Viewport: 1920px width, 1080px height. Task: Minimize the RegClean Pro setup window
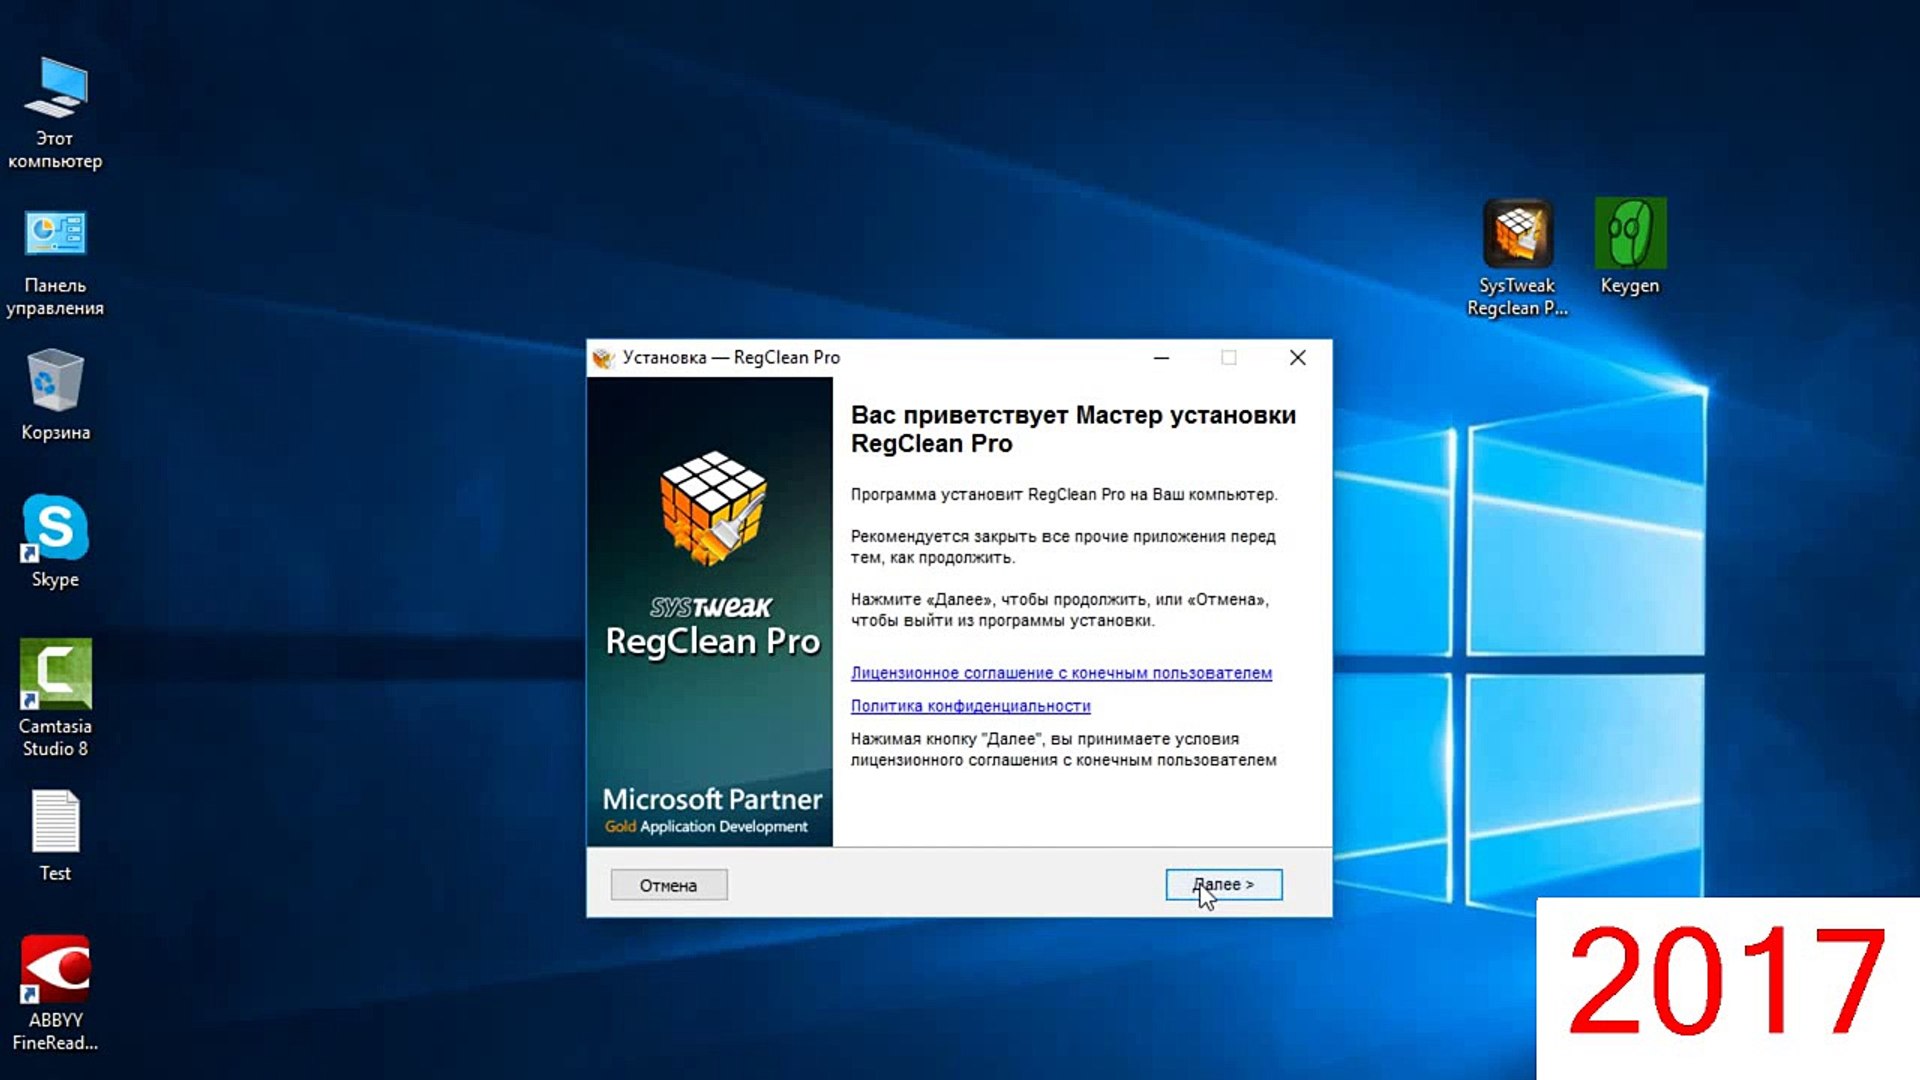click(1161, 358)
